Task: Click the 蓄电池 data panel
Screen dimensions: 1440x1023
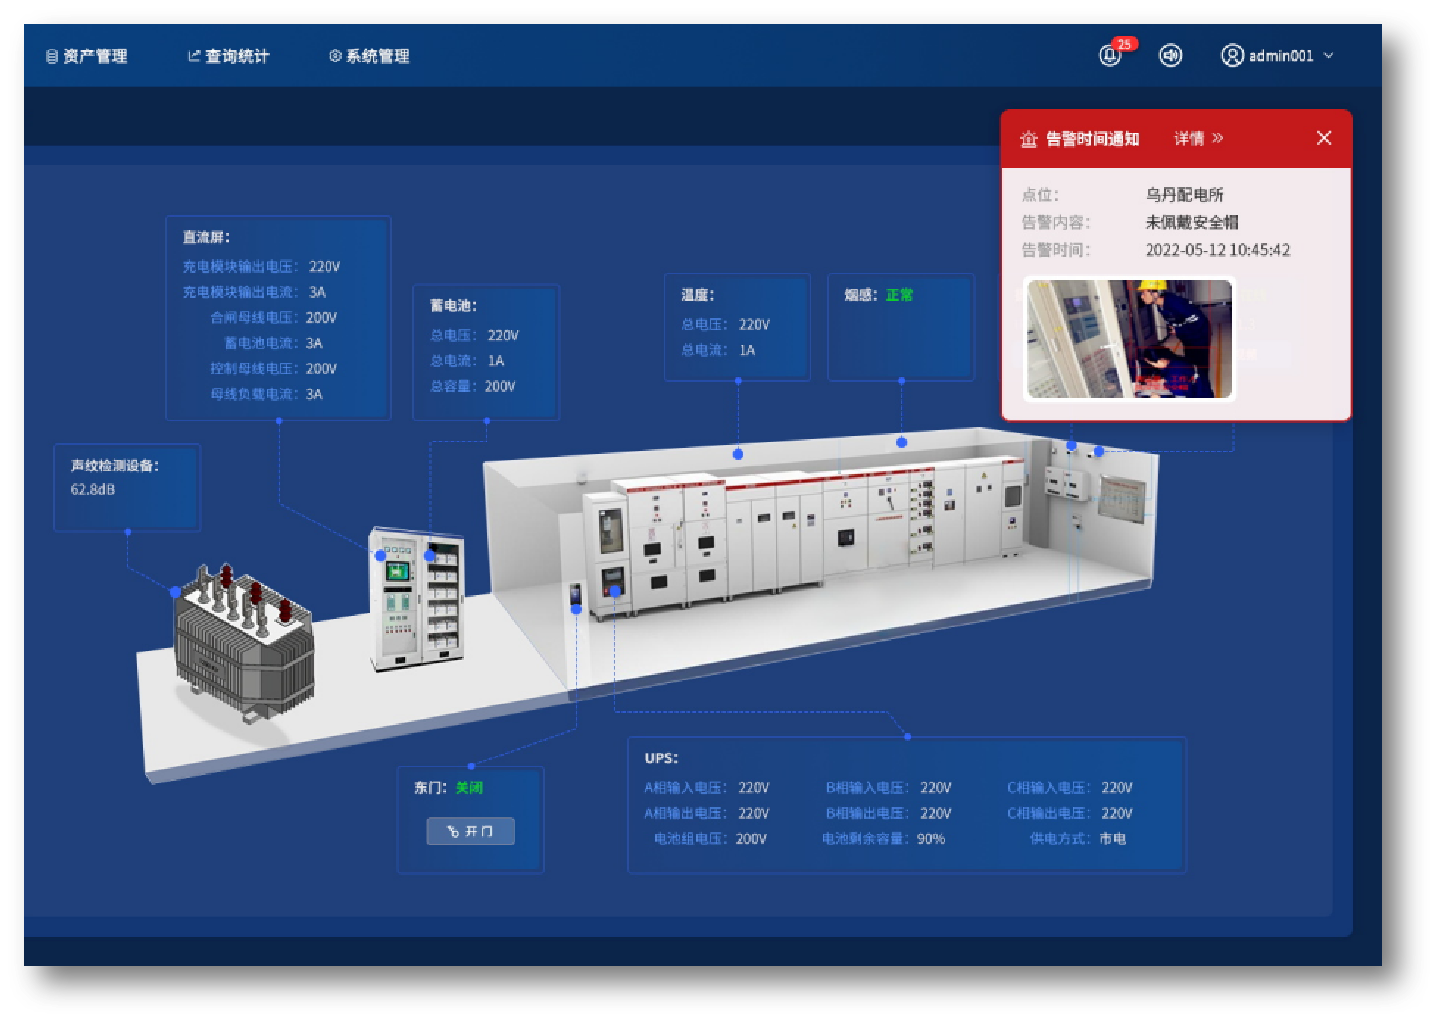Action: point(486,352)
